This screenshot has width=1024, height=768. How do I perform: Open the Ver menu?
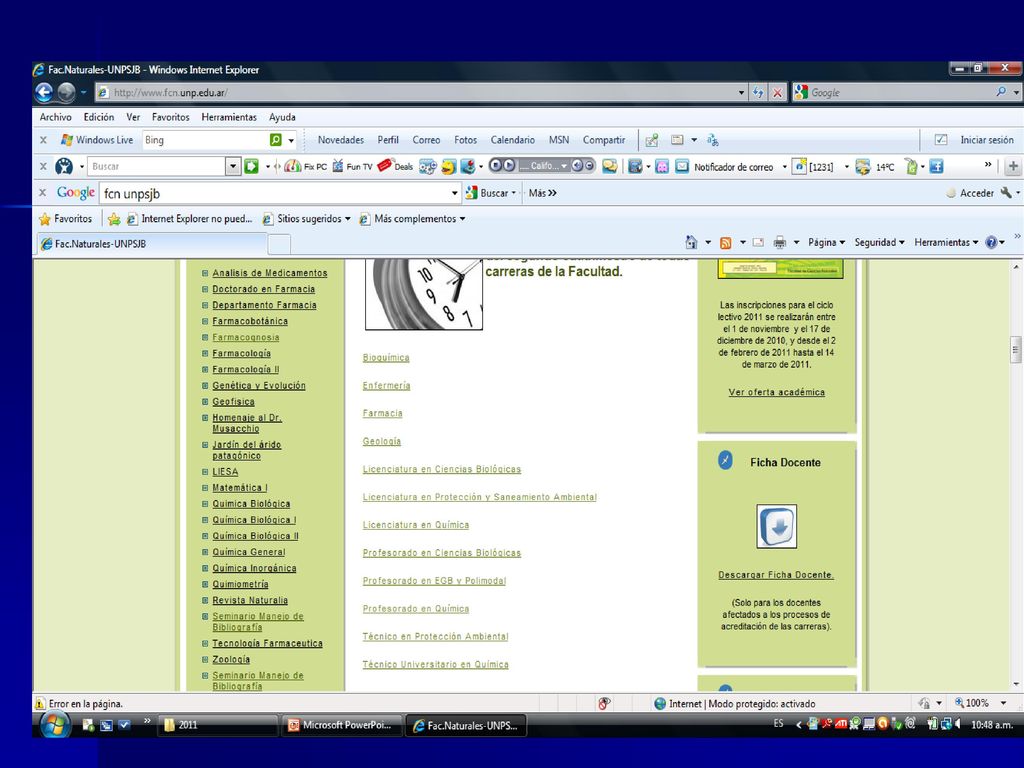(x=133, y=117)
